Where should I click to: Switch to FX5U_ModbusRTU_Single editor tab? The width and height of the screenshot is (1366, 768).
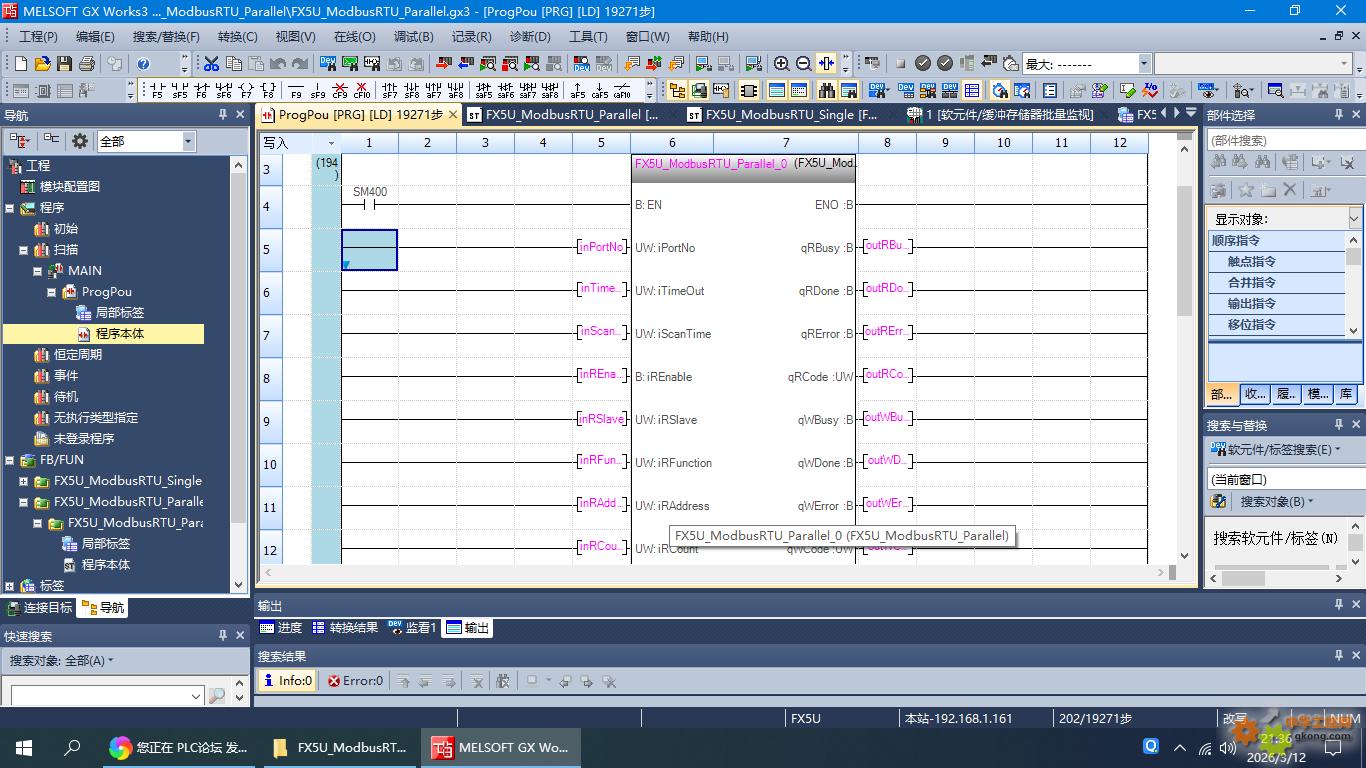point(780,115)
